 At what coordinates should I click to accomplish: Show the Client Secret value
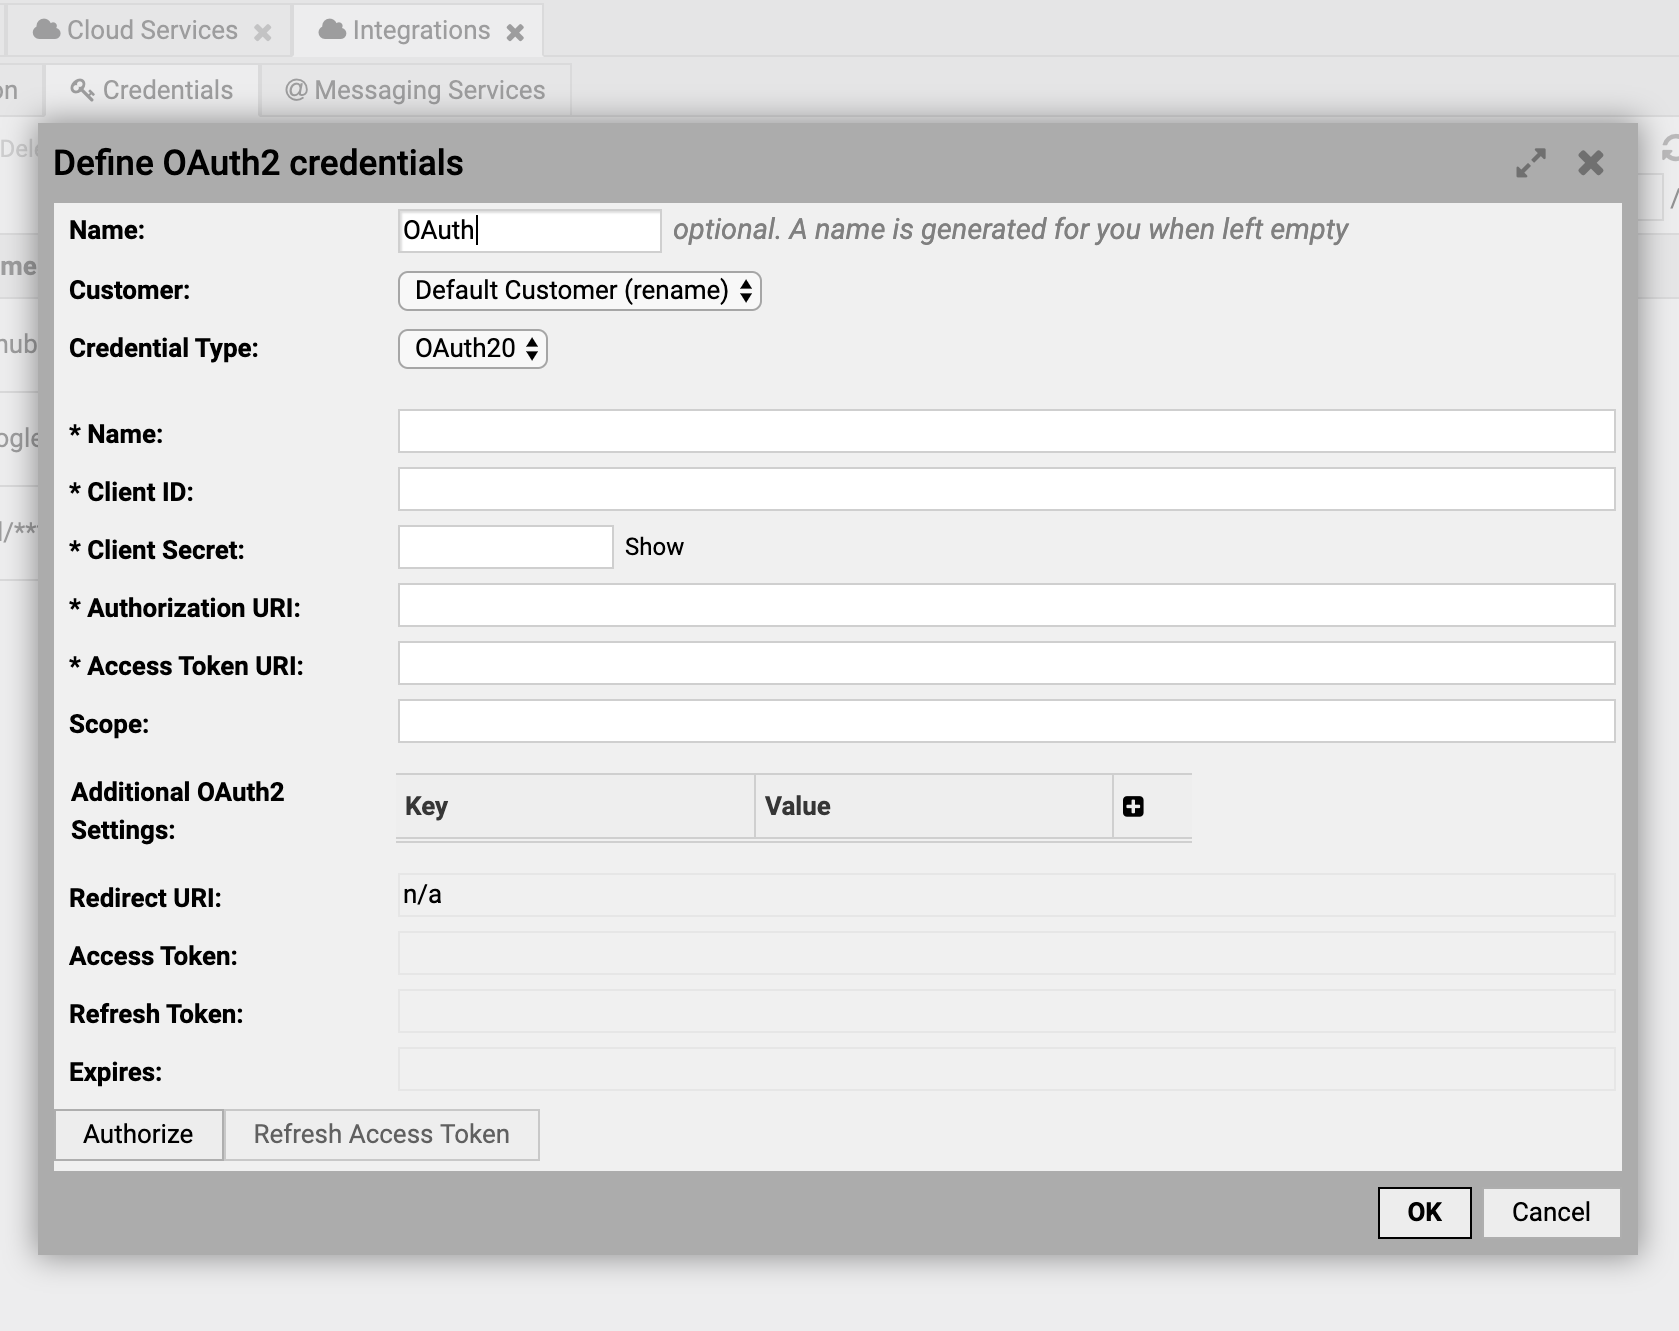pos(654,546)
